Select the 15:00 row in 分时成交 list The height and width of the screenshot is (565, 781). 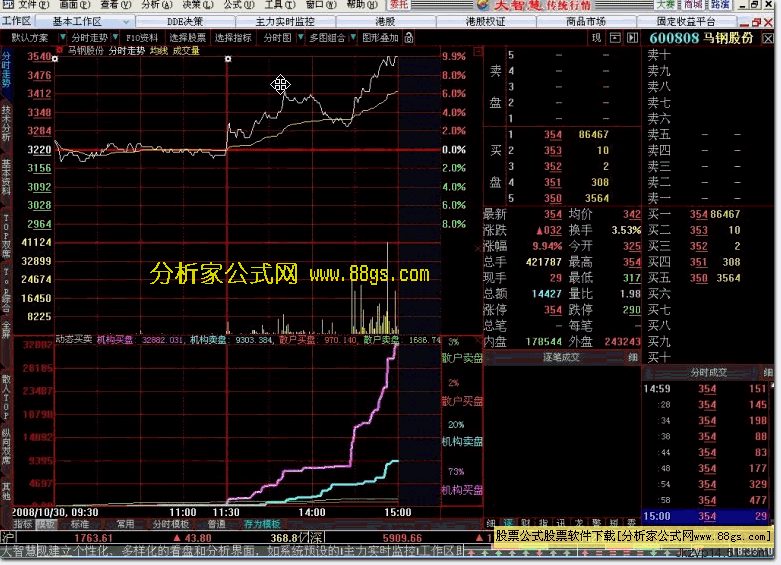[x=707, y=516]
